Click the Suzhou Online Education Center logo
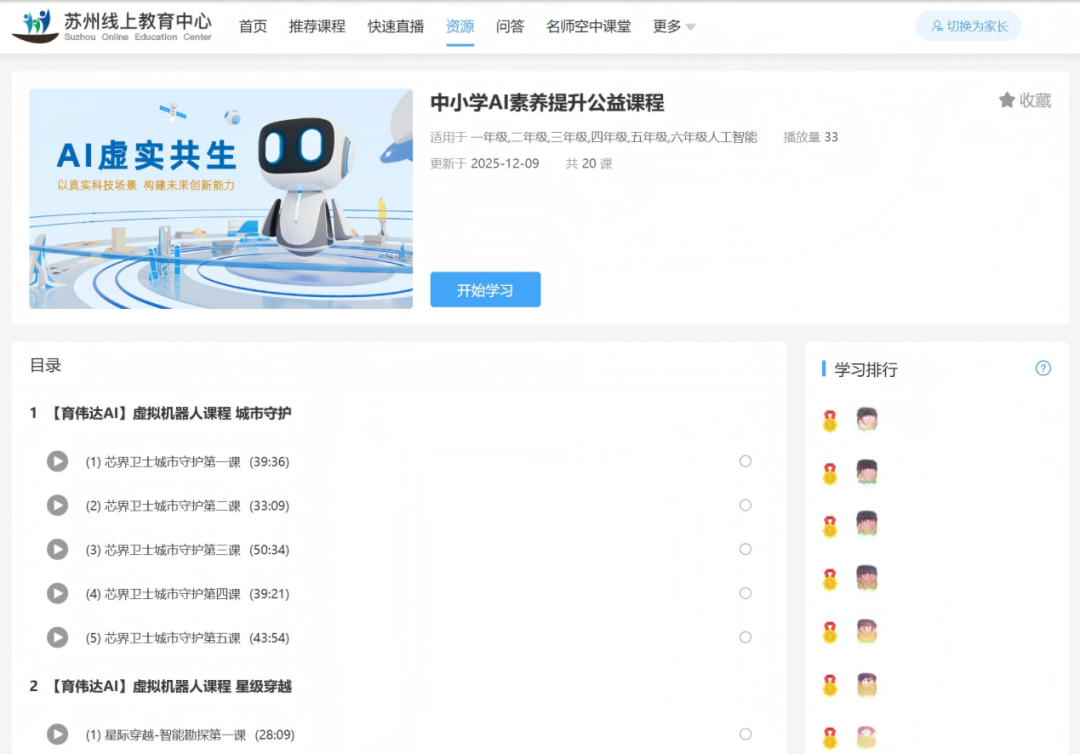Viewport: 1080px width, 754px height. 112,26
